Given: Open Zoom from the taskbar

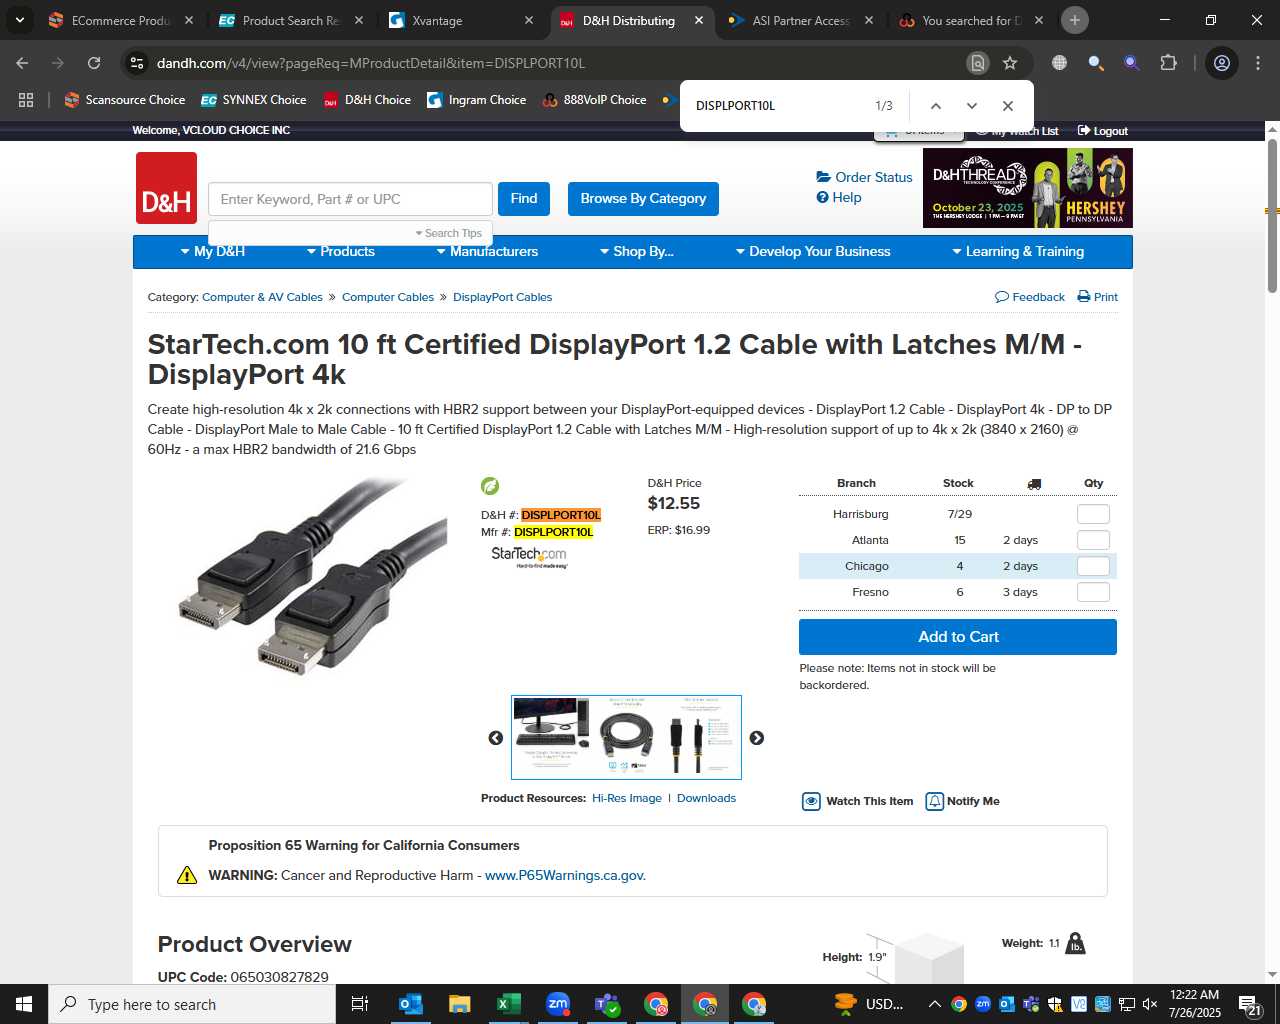Looking at the screenshot, I should coord(557,1004).
